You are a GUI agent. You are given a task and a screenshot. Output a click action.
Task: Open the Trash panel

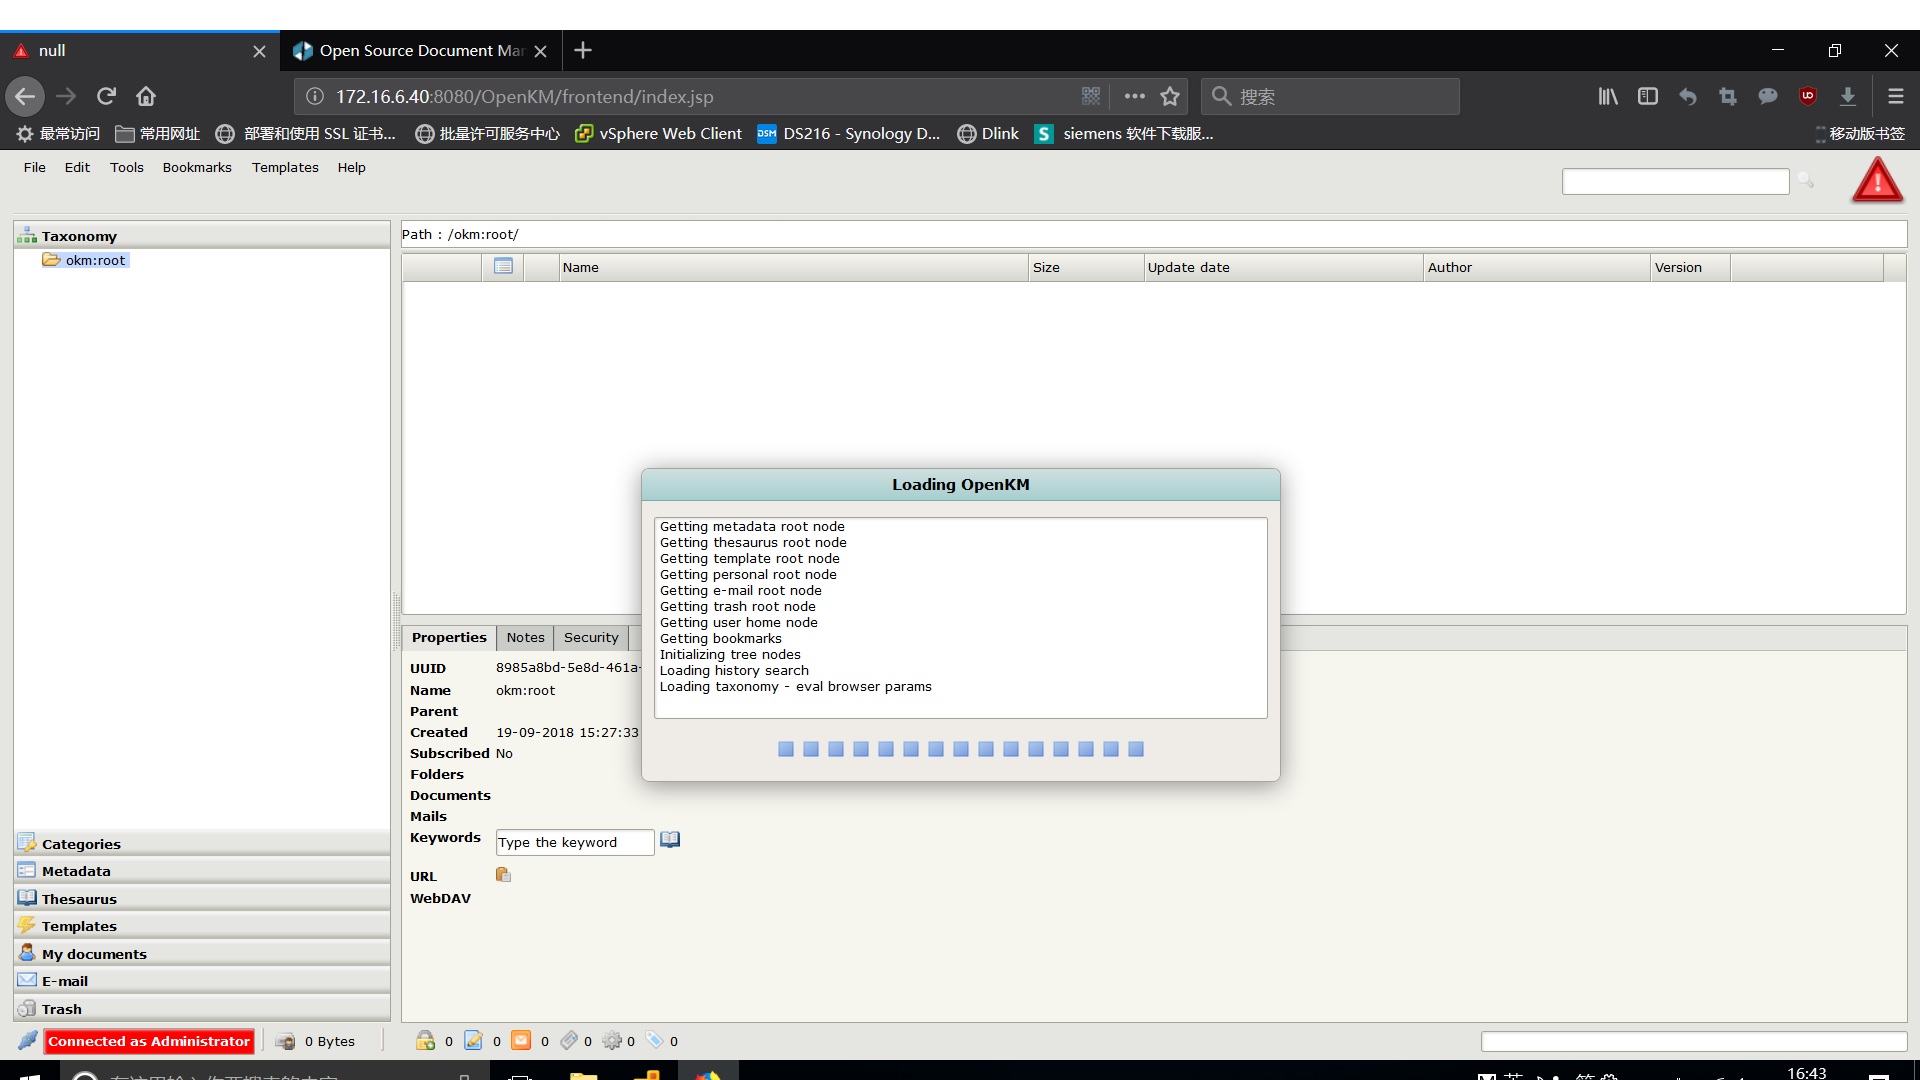(62, 1009)
